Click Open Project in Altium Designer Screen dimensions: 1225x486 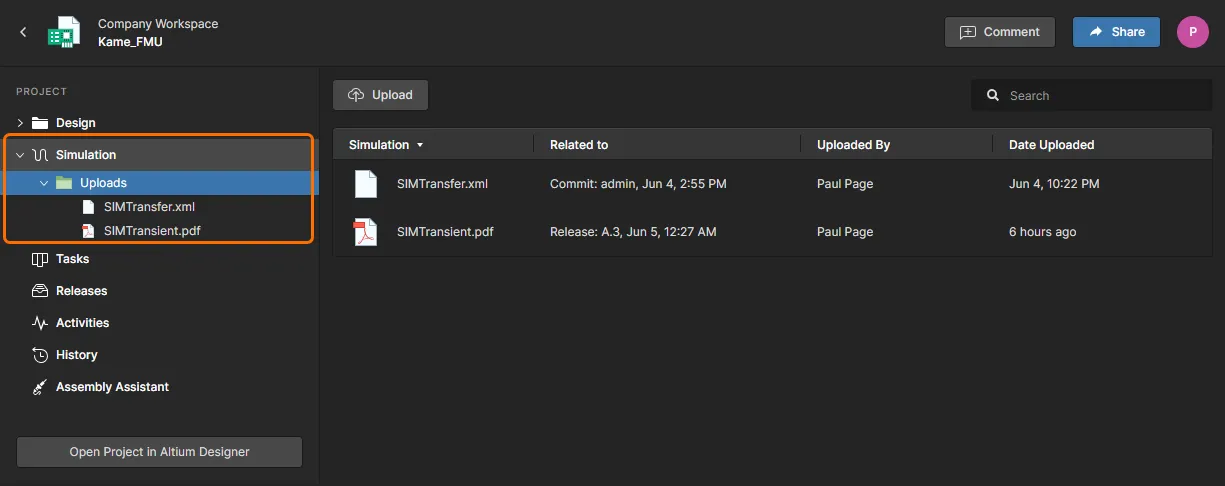pos(159,452)
